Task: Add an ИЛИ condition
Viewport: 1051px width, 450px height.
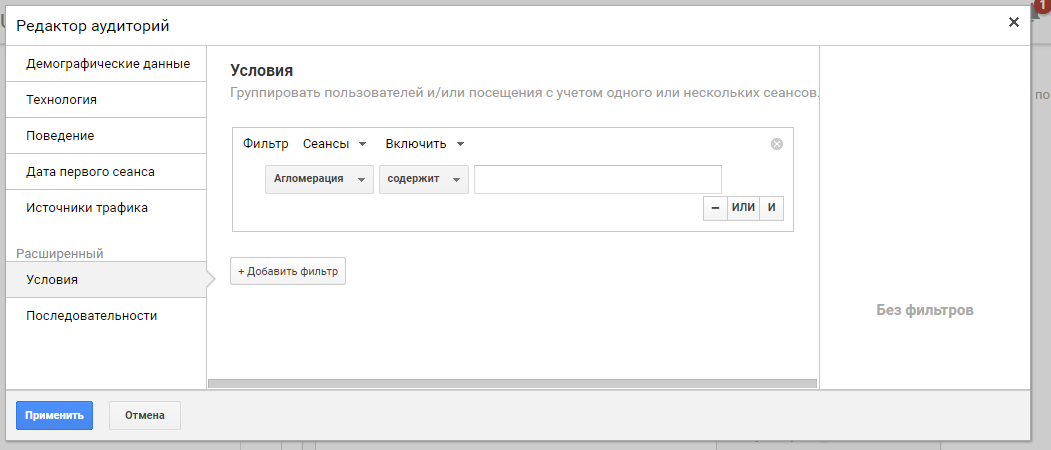Action: point(743,208)
